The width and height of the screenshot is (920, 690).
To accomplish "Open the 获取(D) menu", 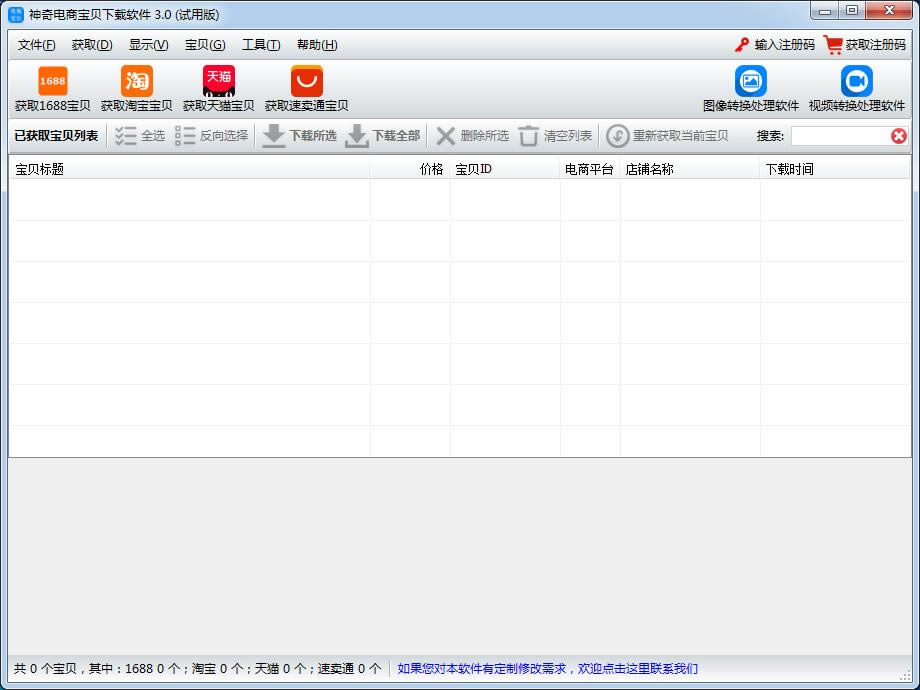I will [x=92, y=45].
